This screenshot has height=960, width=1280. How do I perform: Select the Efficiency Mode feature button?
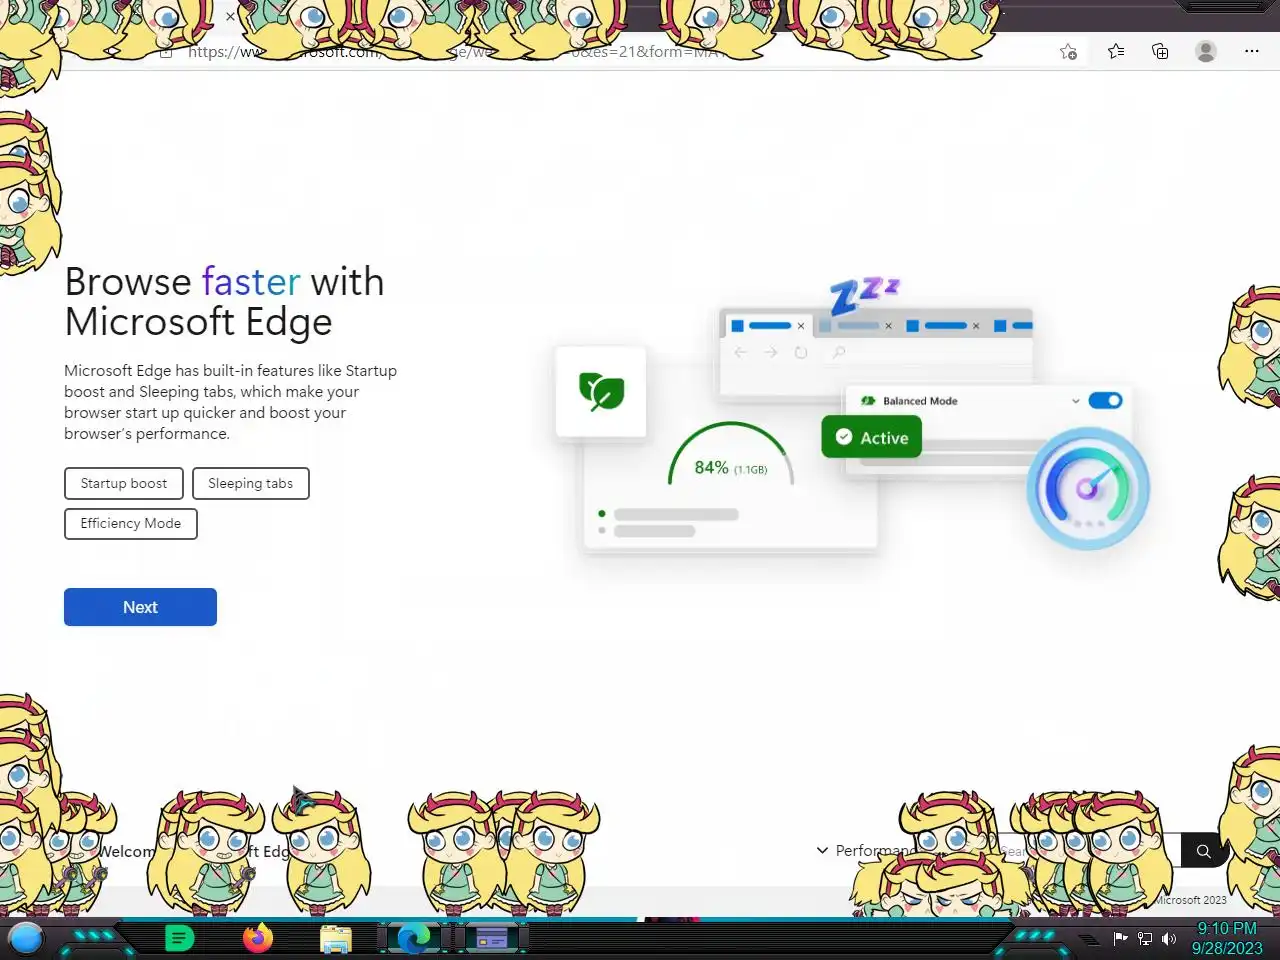tap(131, 523)
